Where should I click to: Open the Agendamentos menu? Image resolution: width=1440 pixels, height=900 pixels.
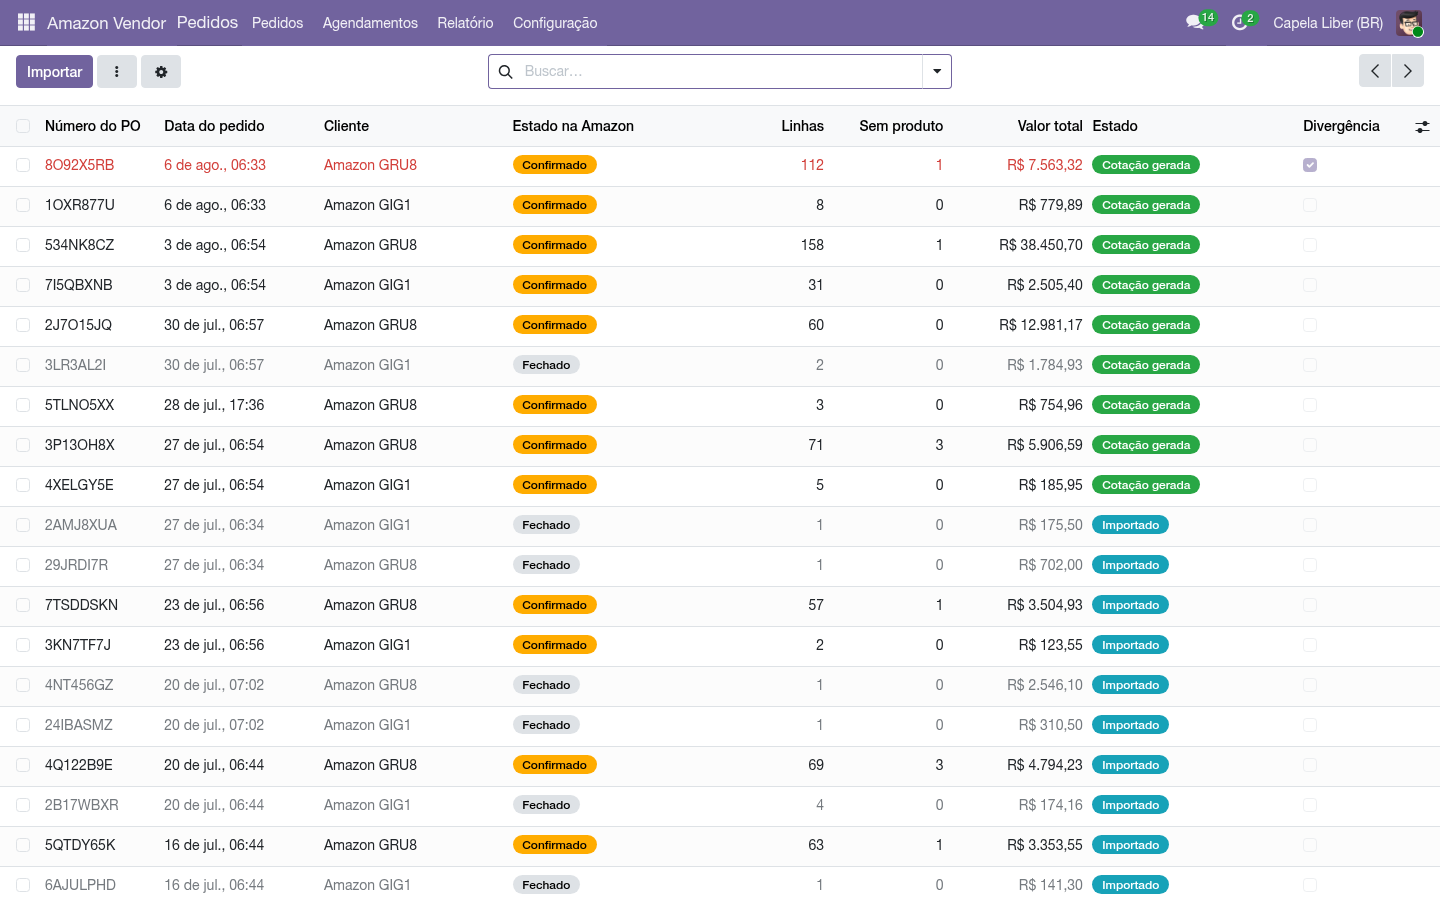pyautogui.click(x=370, y=23)
